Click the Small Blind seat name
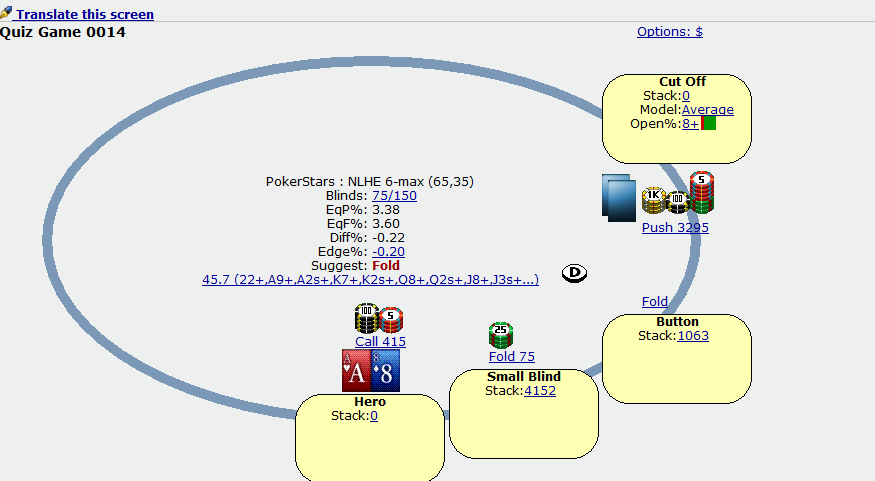Image resolution: width=875 pixels, height=481 pixels. coord(524,377)
